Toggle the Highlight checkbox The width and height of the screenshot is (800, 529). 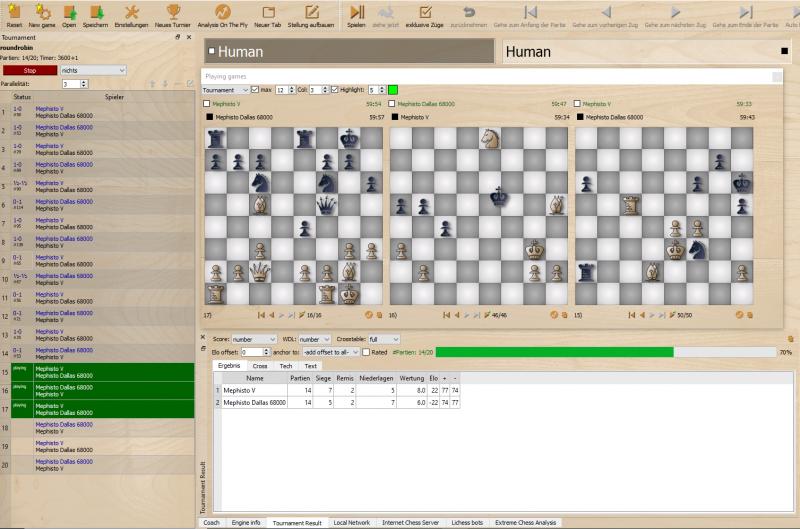click(335, 90)
